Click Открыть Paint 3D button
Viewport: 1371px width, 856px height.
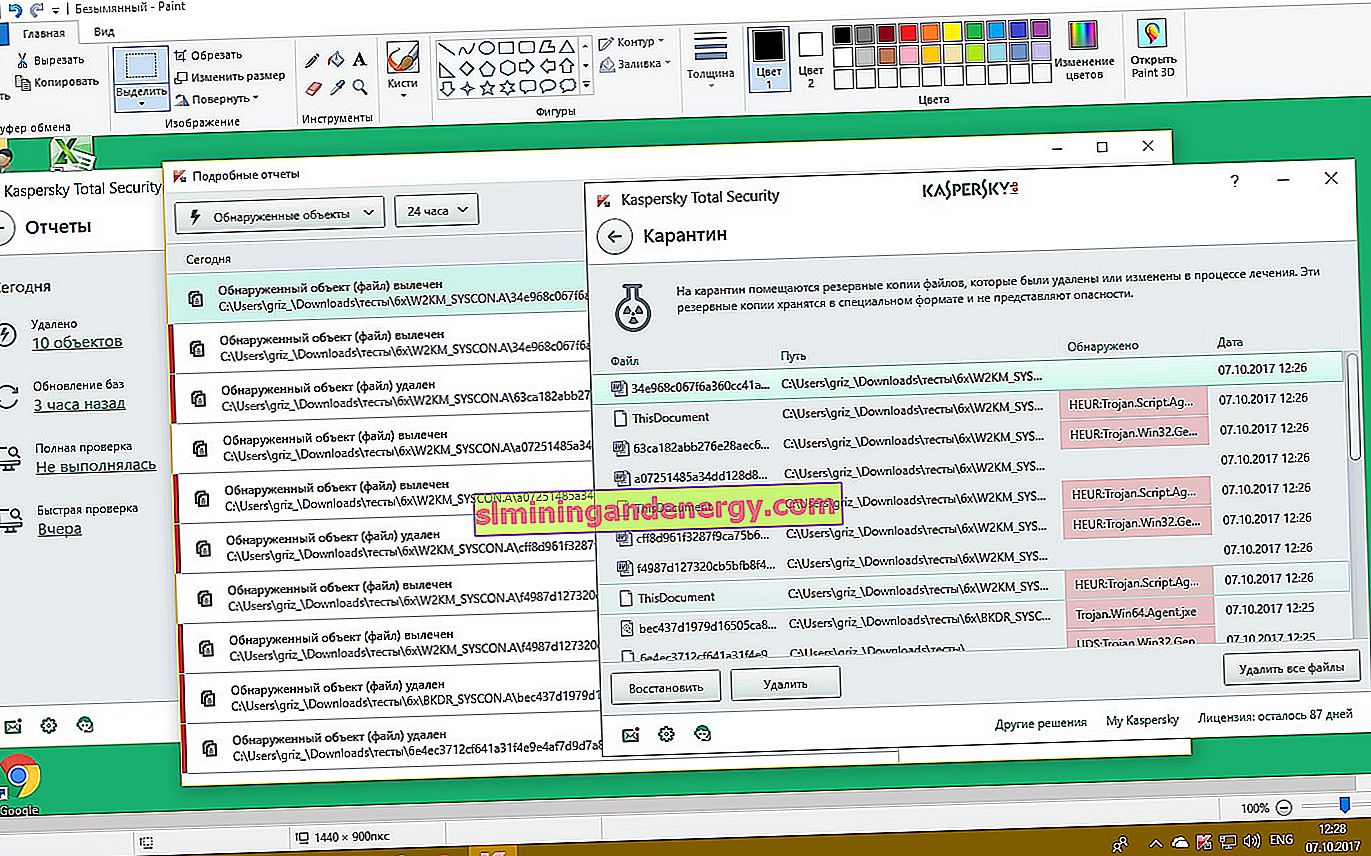tap(1152, 50)
